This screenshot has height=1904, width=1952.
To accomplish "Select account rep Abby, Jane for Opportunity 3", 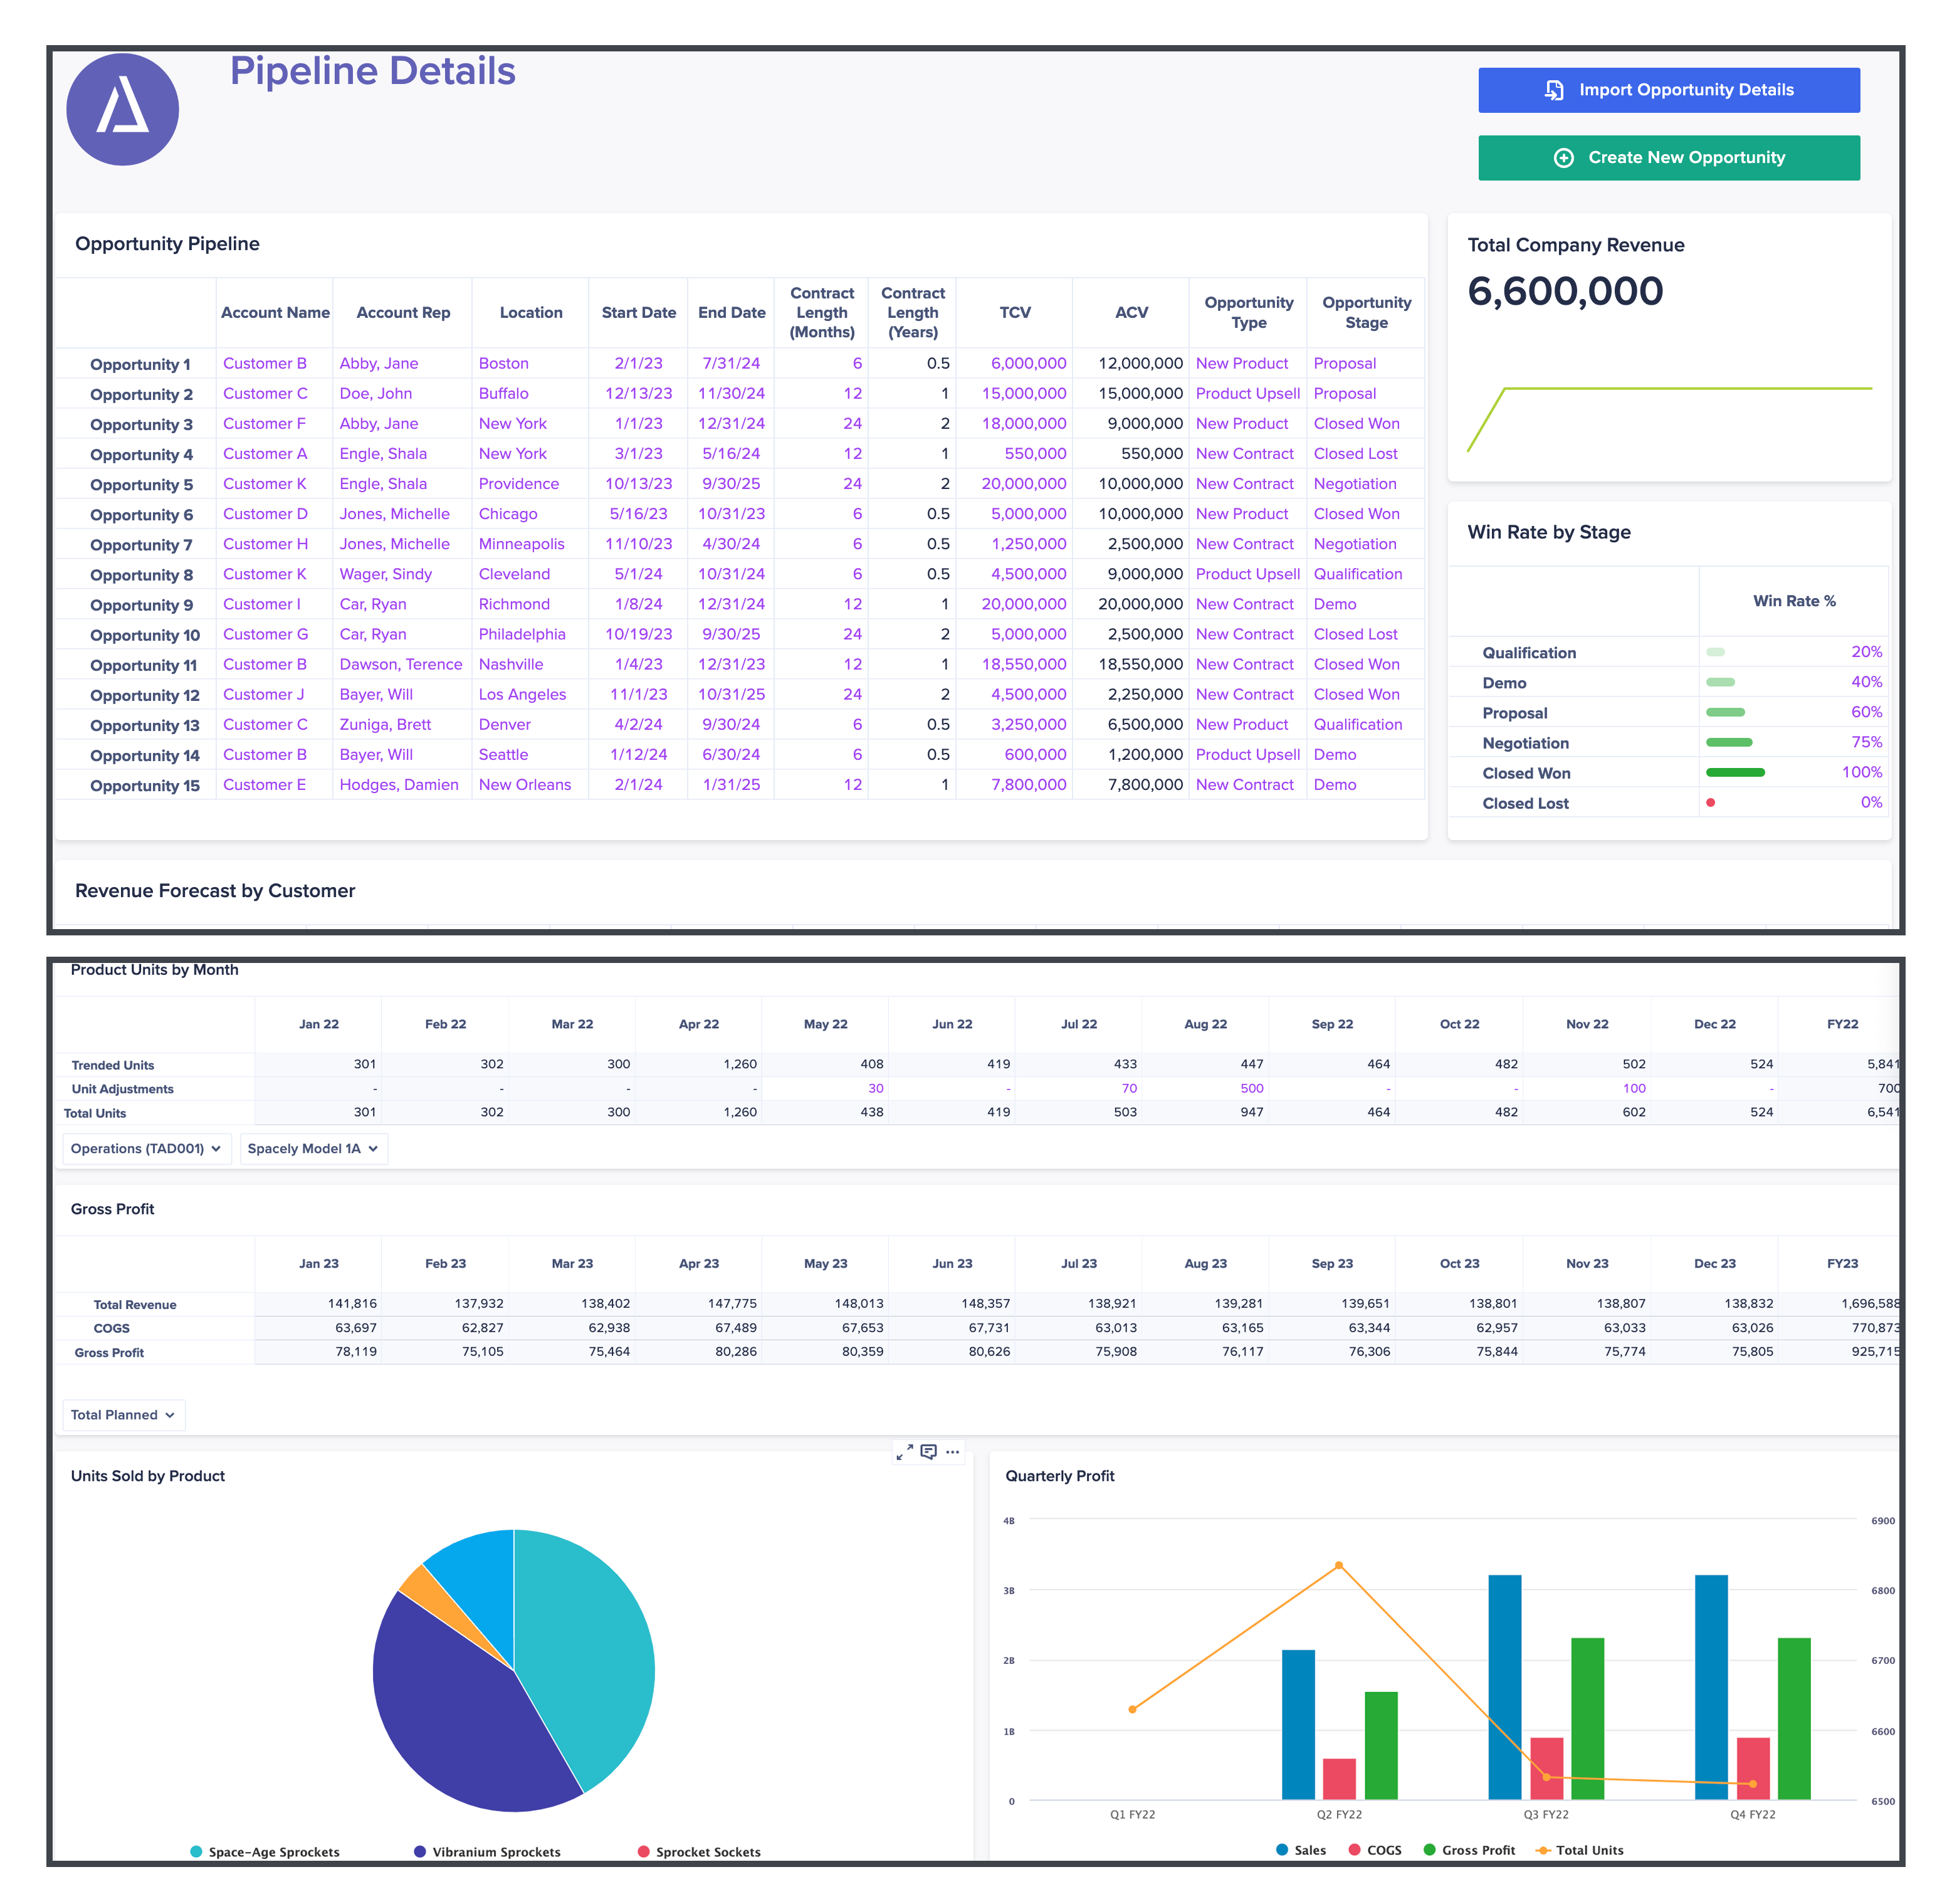I will (378, 423).
